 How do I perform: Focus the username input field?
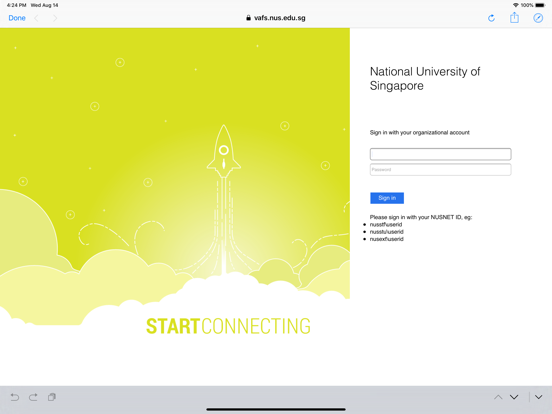[x=440, y=154]
